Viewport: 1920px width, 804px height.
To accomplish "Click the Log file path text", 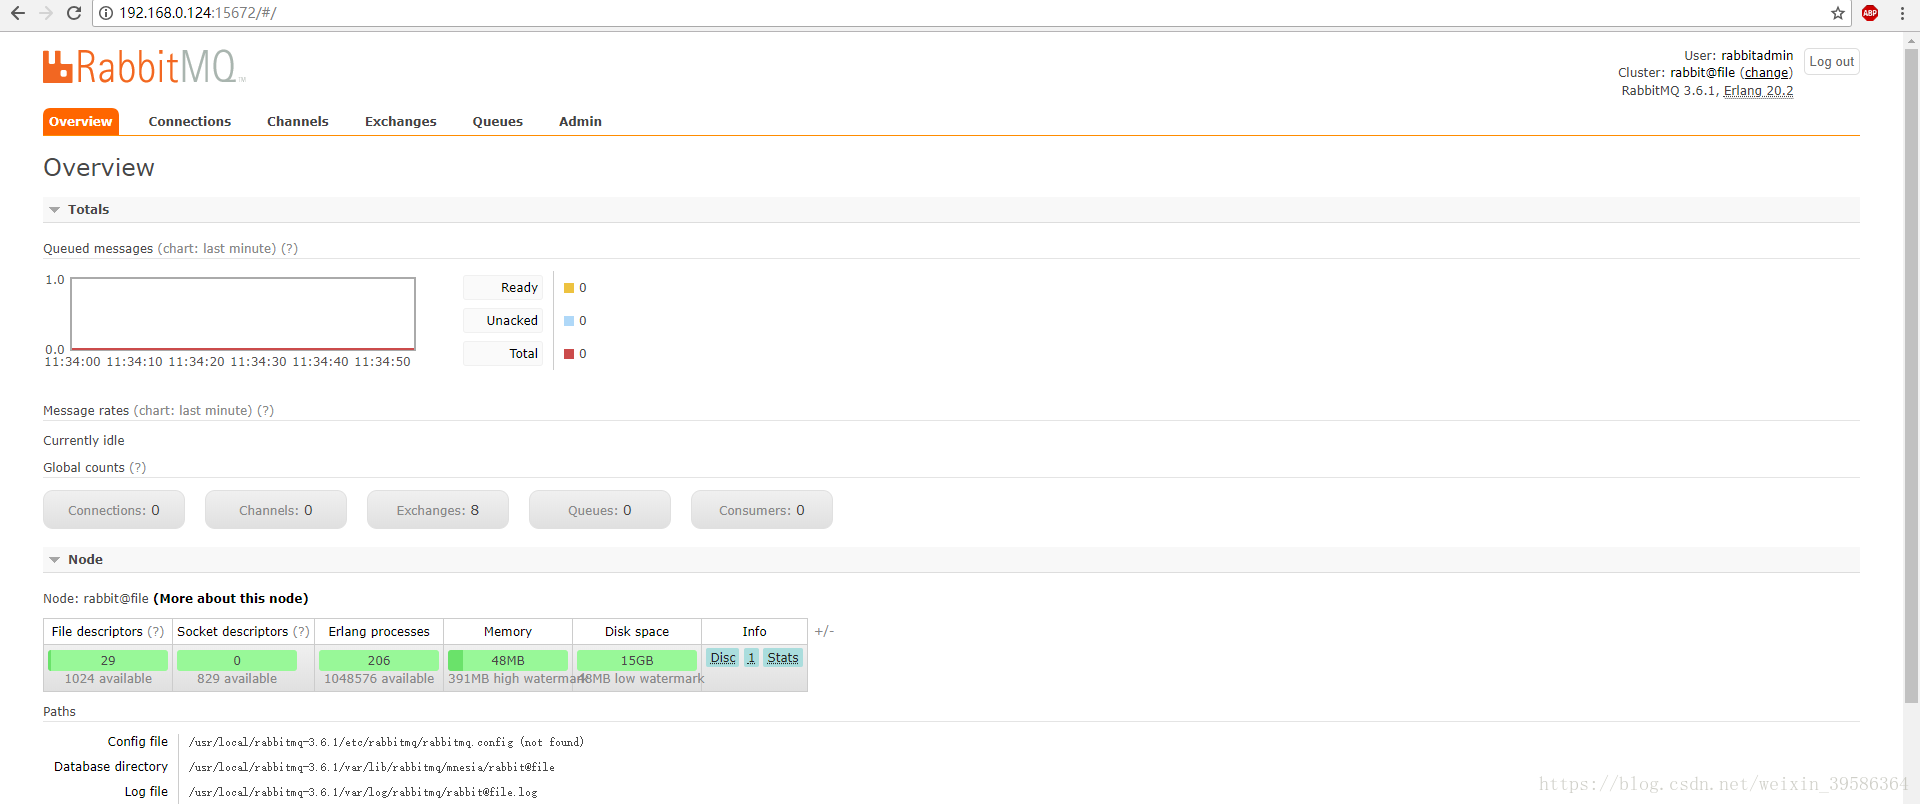I will click(x=363, y=793).
